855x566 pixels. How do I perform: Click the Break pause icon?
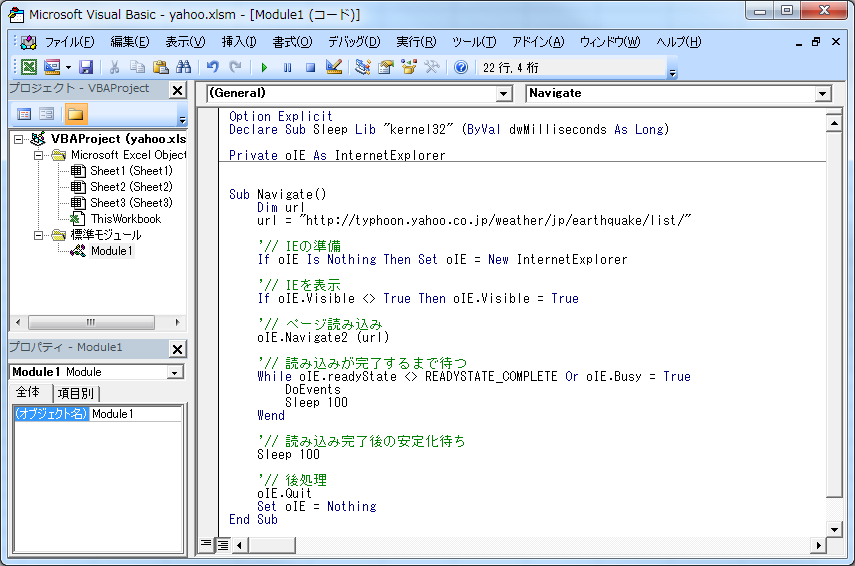(287, 68)
